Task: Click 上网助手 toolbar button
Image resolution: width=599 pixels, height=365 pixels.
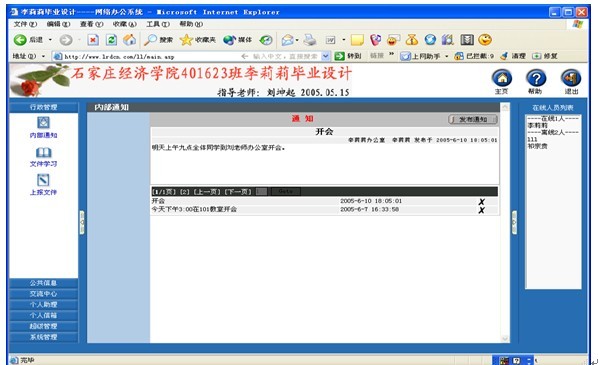Action: click(420, 56)
